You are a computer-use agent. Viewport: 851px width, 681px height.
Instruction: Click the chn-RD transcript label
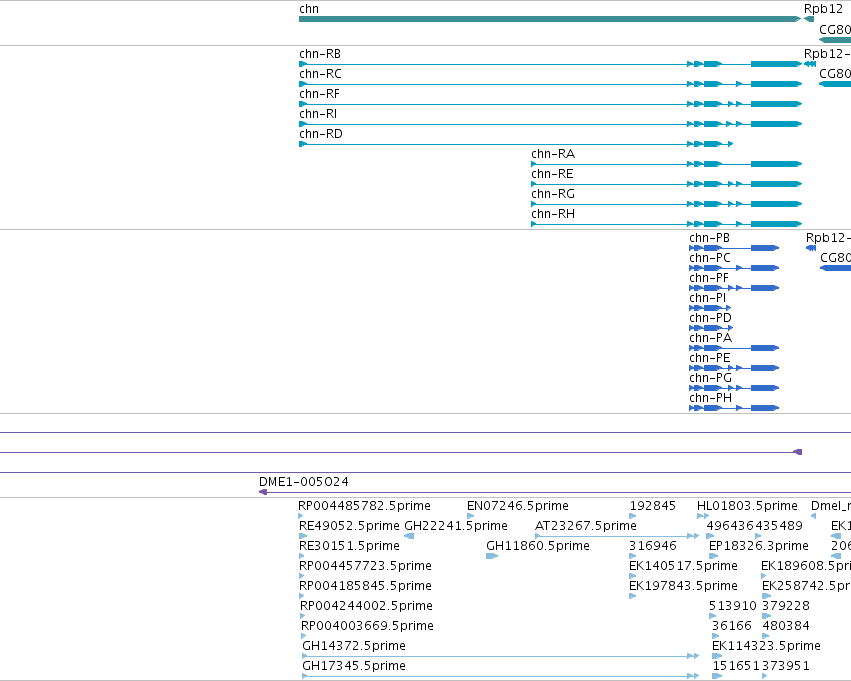(x=321, y=134)
